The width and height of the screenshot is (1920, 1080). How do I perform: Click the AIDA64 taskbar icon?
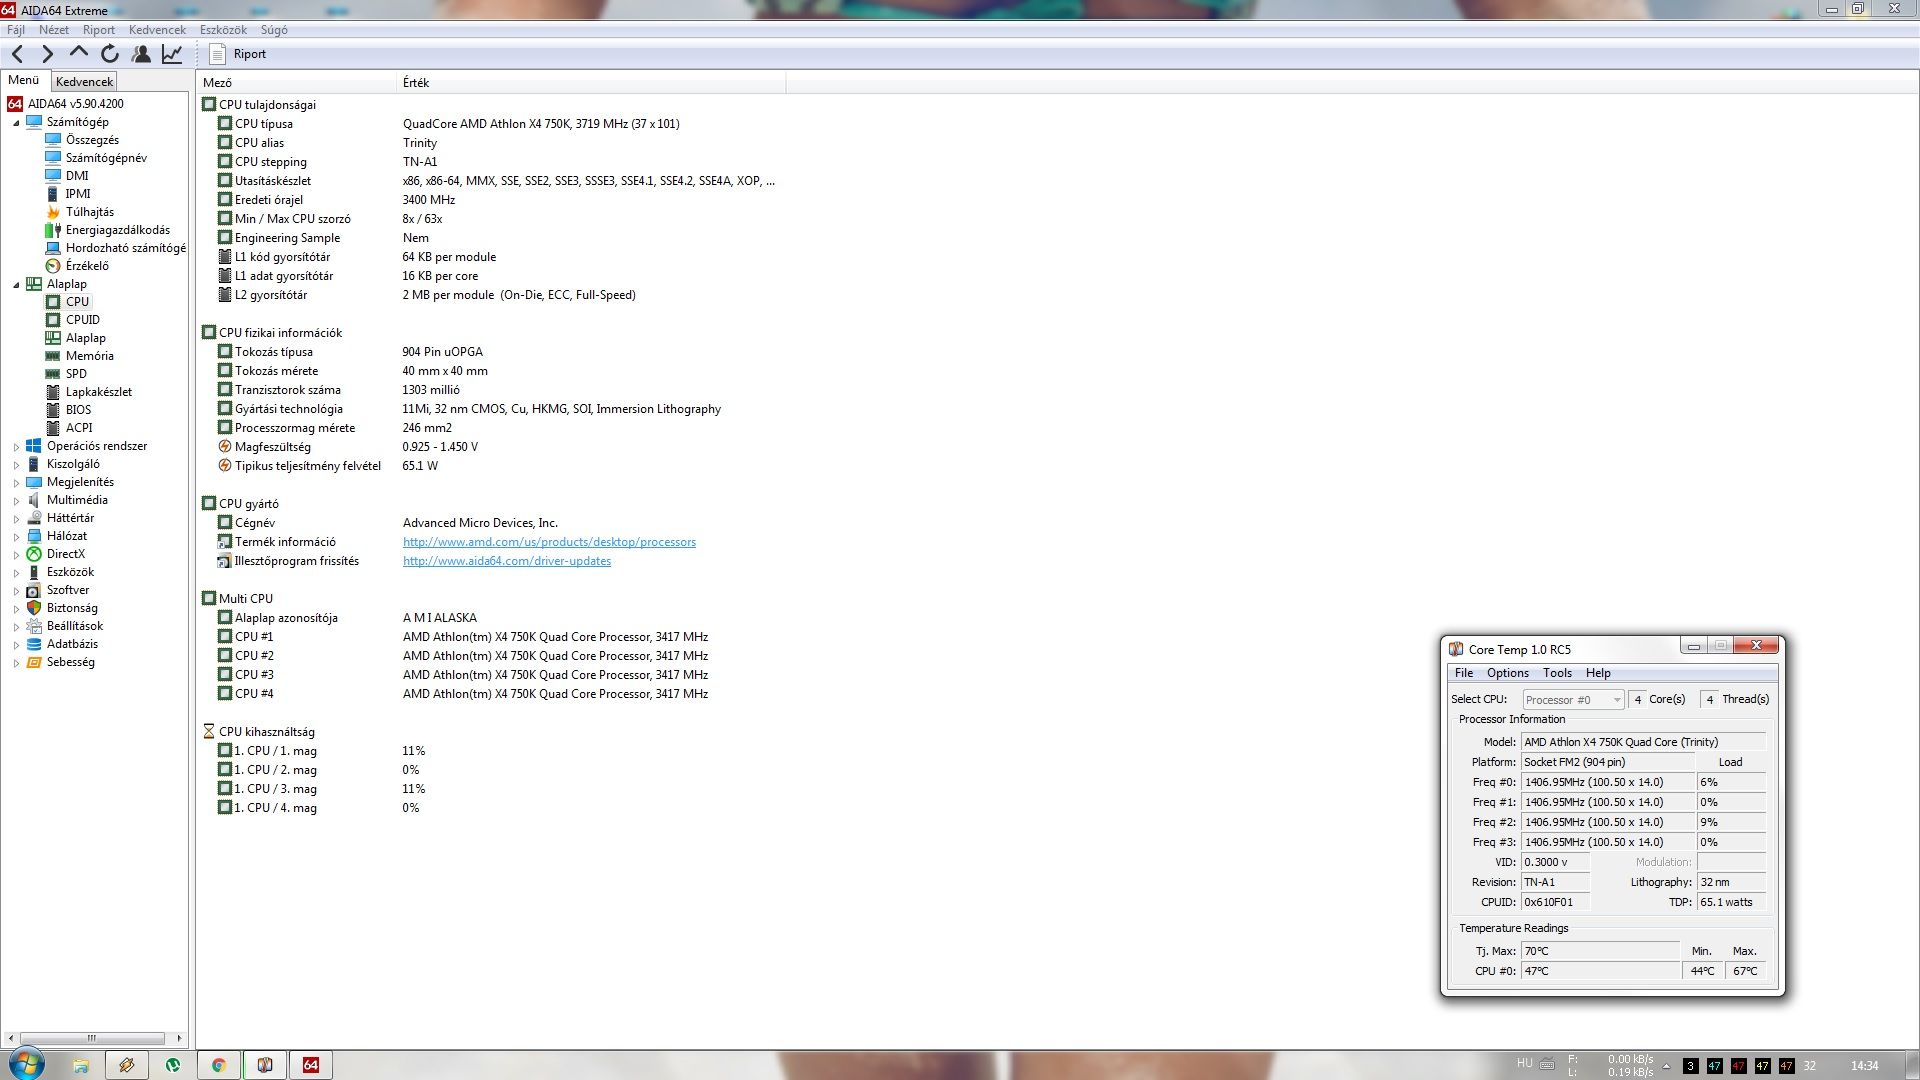click(x=311, y=1065)
